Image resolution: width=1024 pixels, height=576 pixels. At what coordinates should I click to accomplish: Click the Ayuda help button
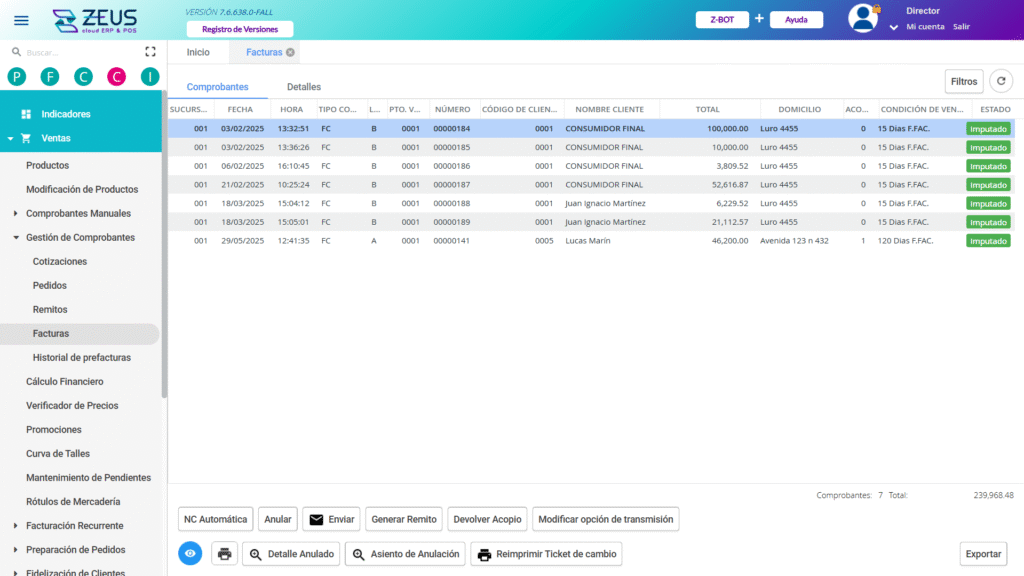pos(796,20)
